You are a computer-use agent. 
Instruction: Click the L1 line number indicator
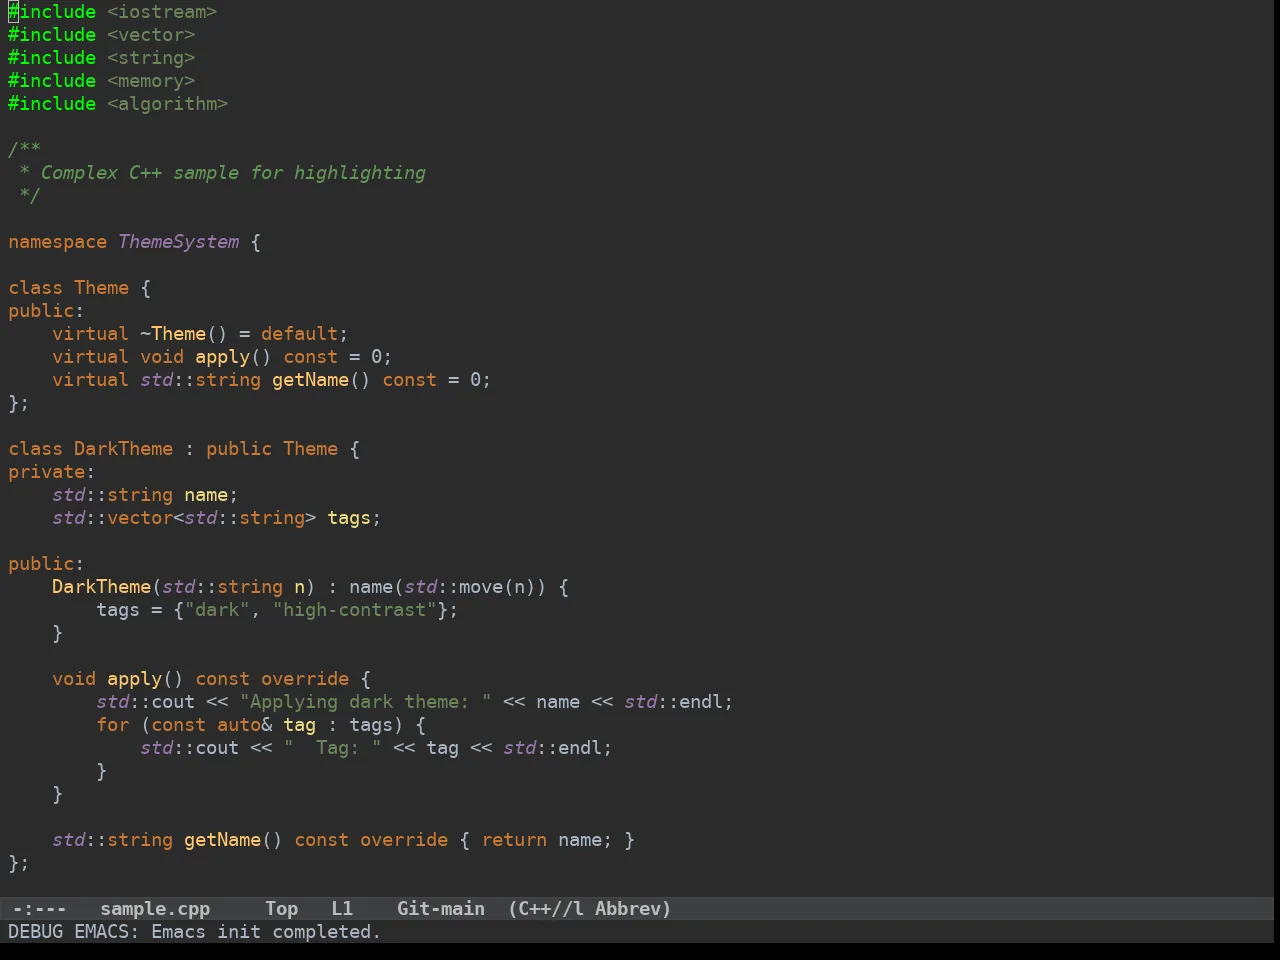[x=342, y=909]
